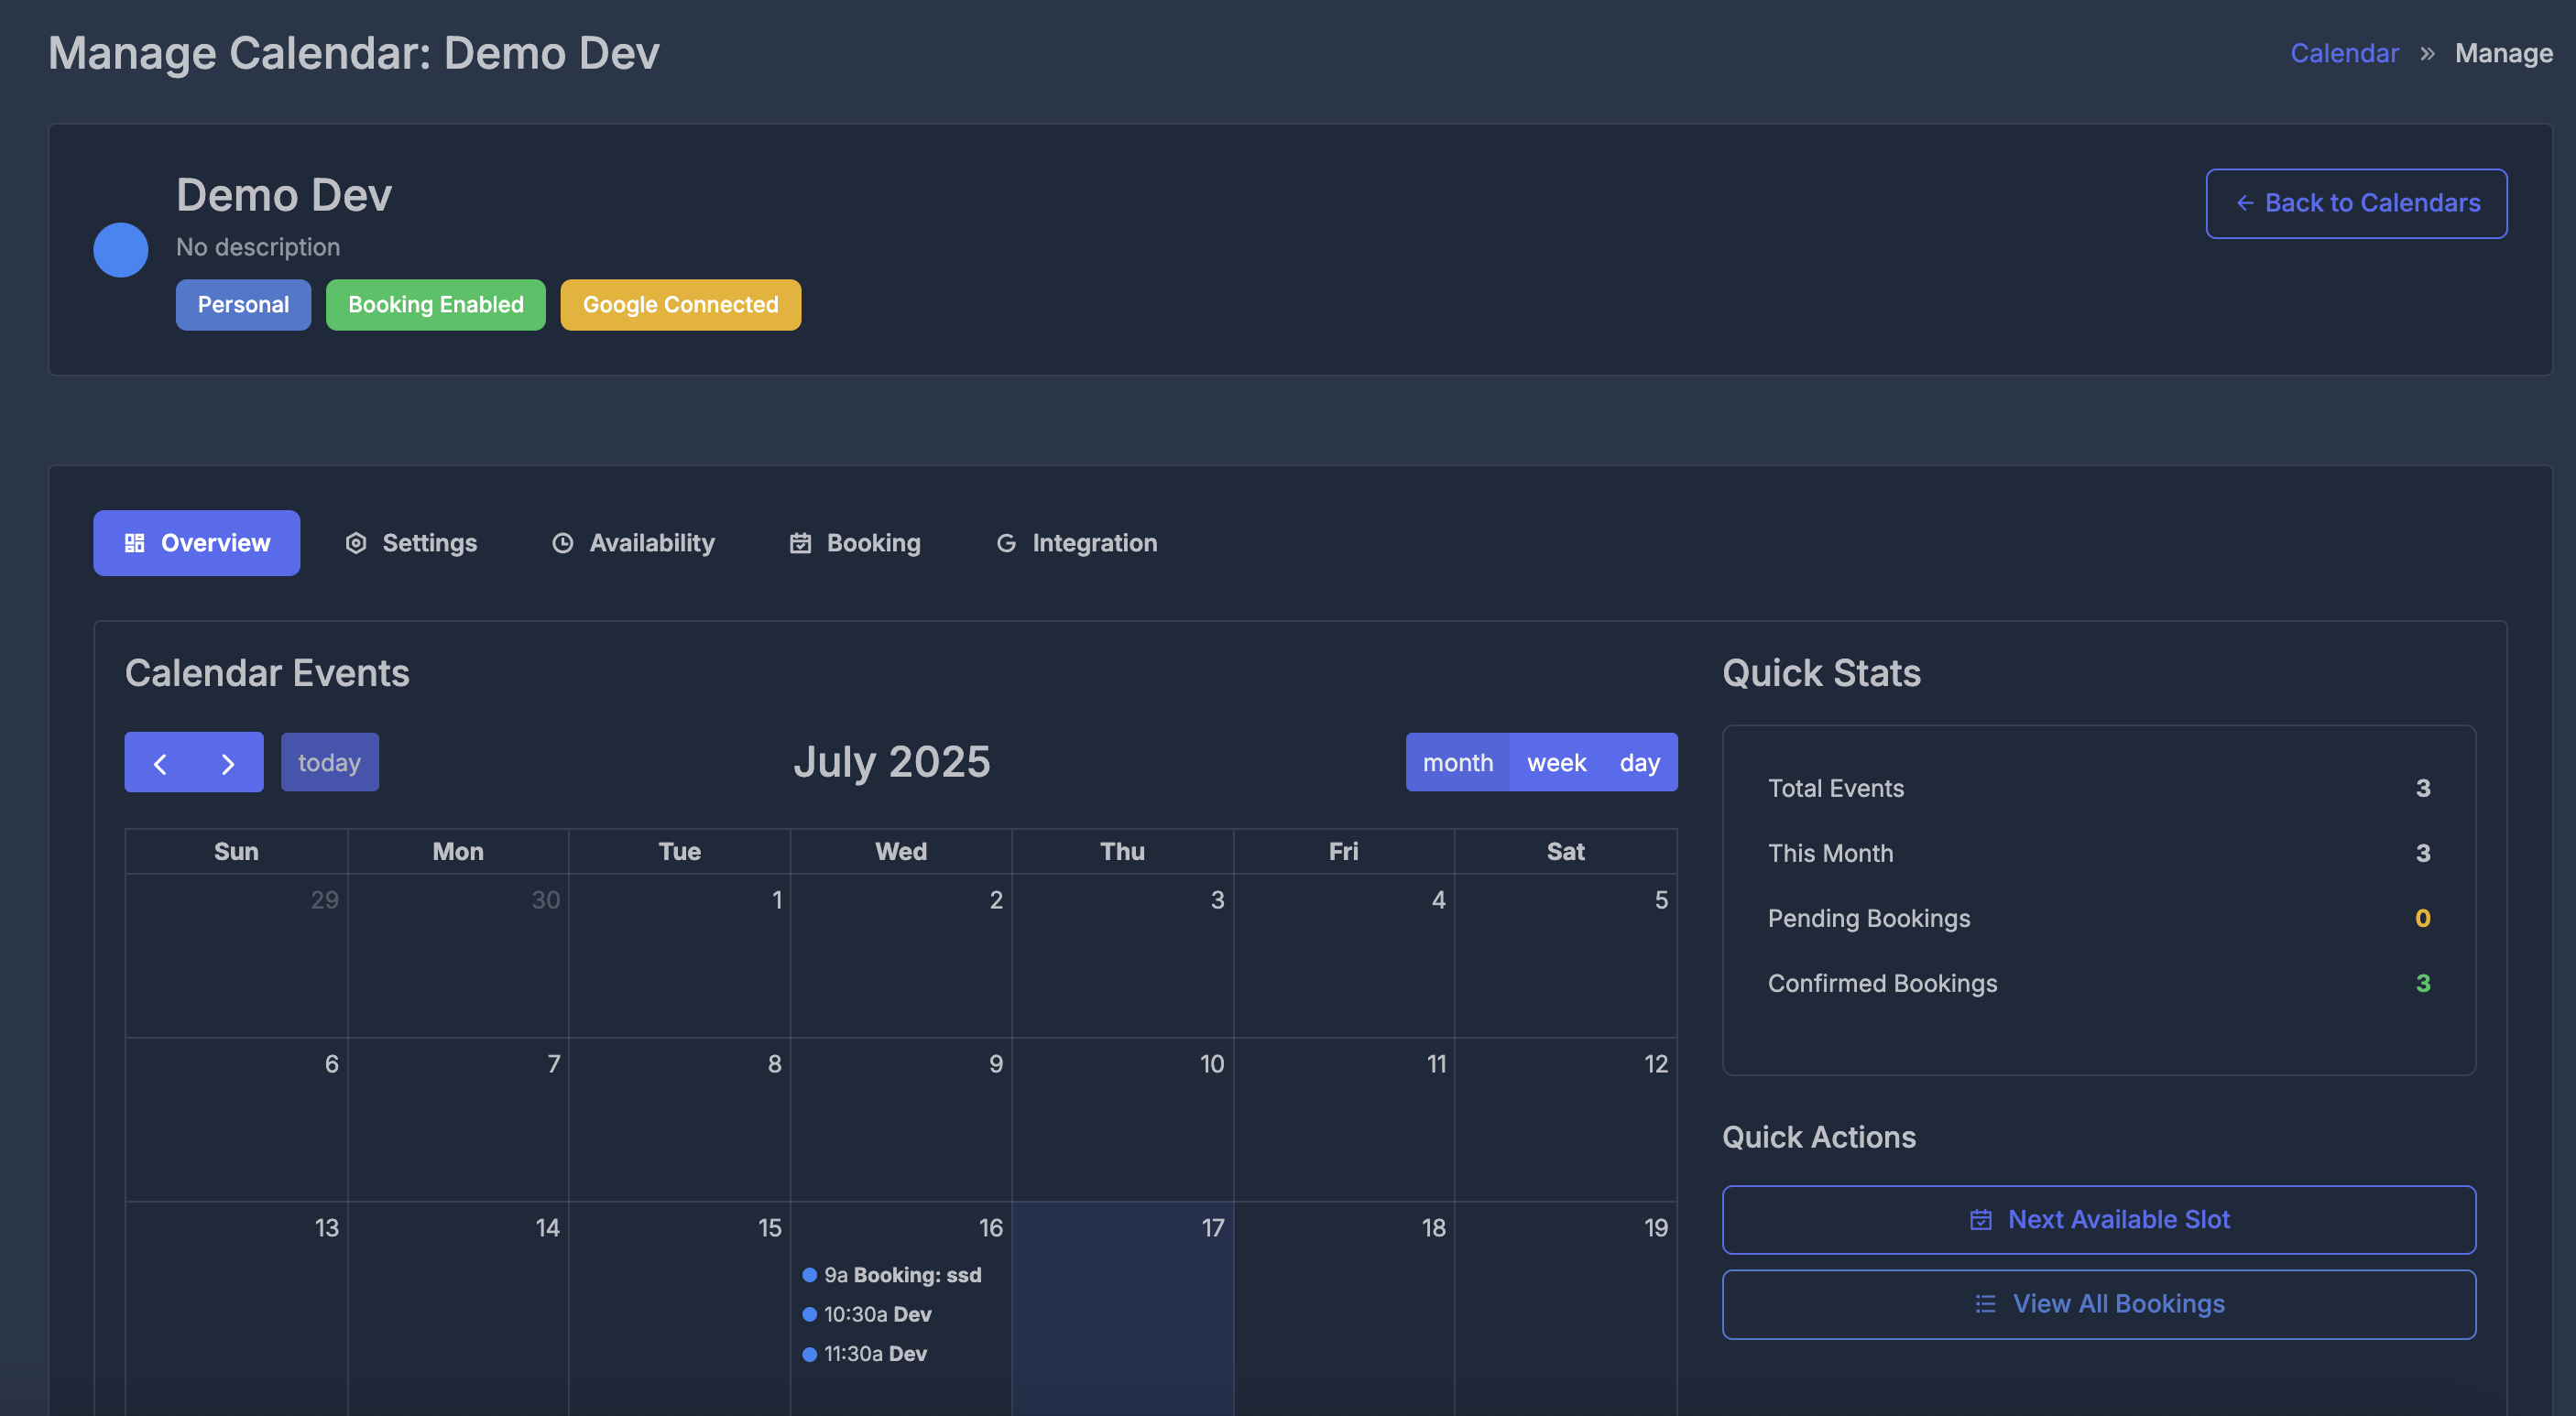Select day calendar view
The image size is (2576, 1416).
[1640, 763]
